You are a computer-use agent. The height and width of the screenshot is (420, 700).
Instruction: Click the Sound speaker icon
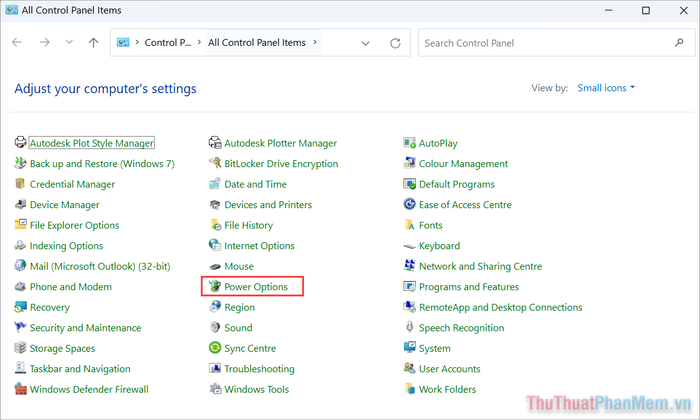[x=215, y=327]
